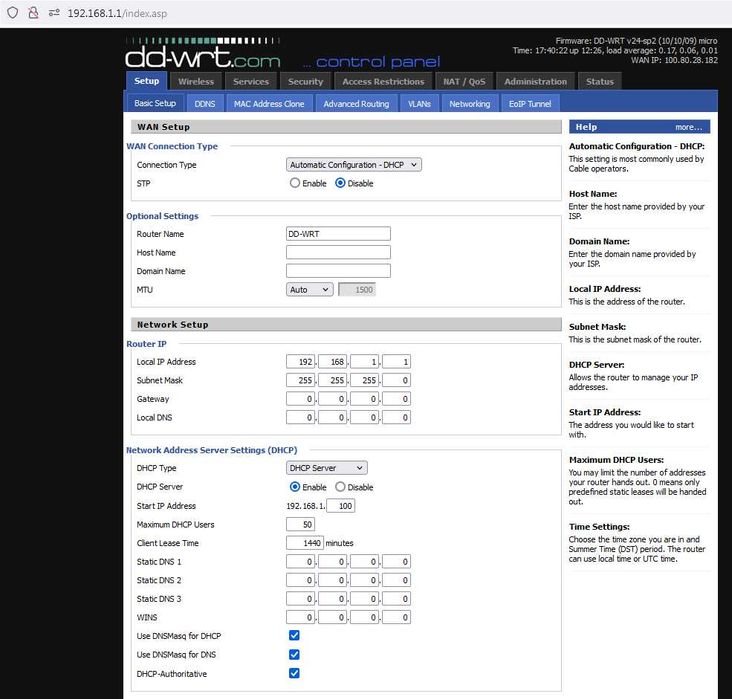
Task: Disable the DHCP Server radio option
Action: click(x=340, y=487)
